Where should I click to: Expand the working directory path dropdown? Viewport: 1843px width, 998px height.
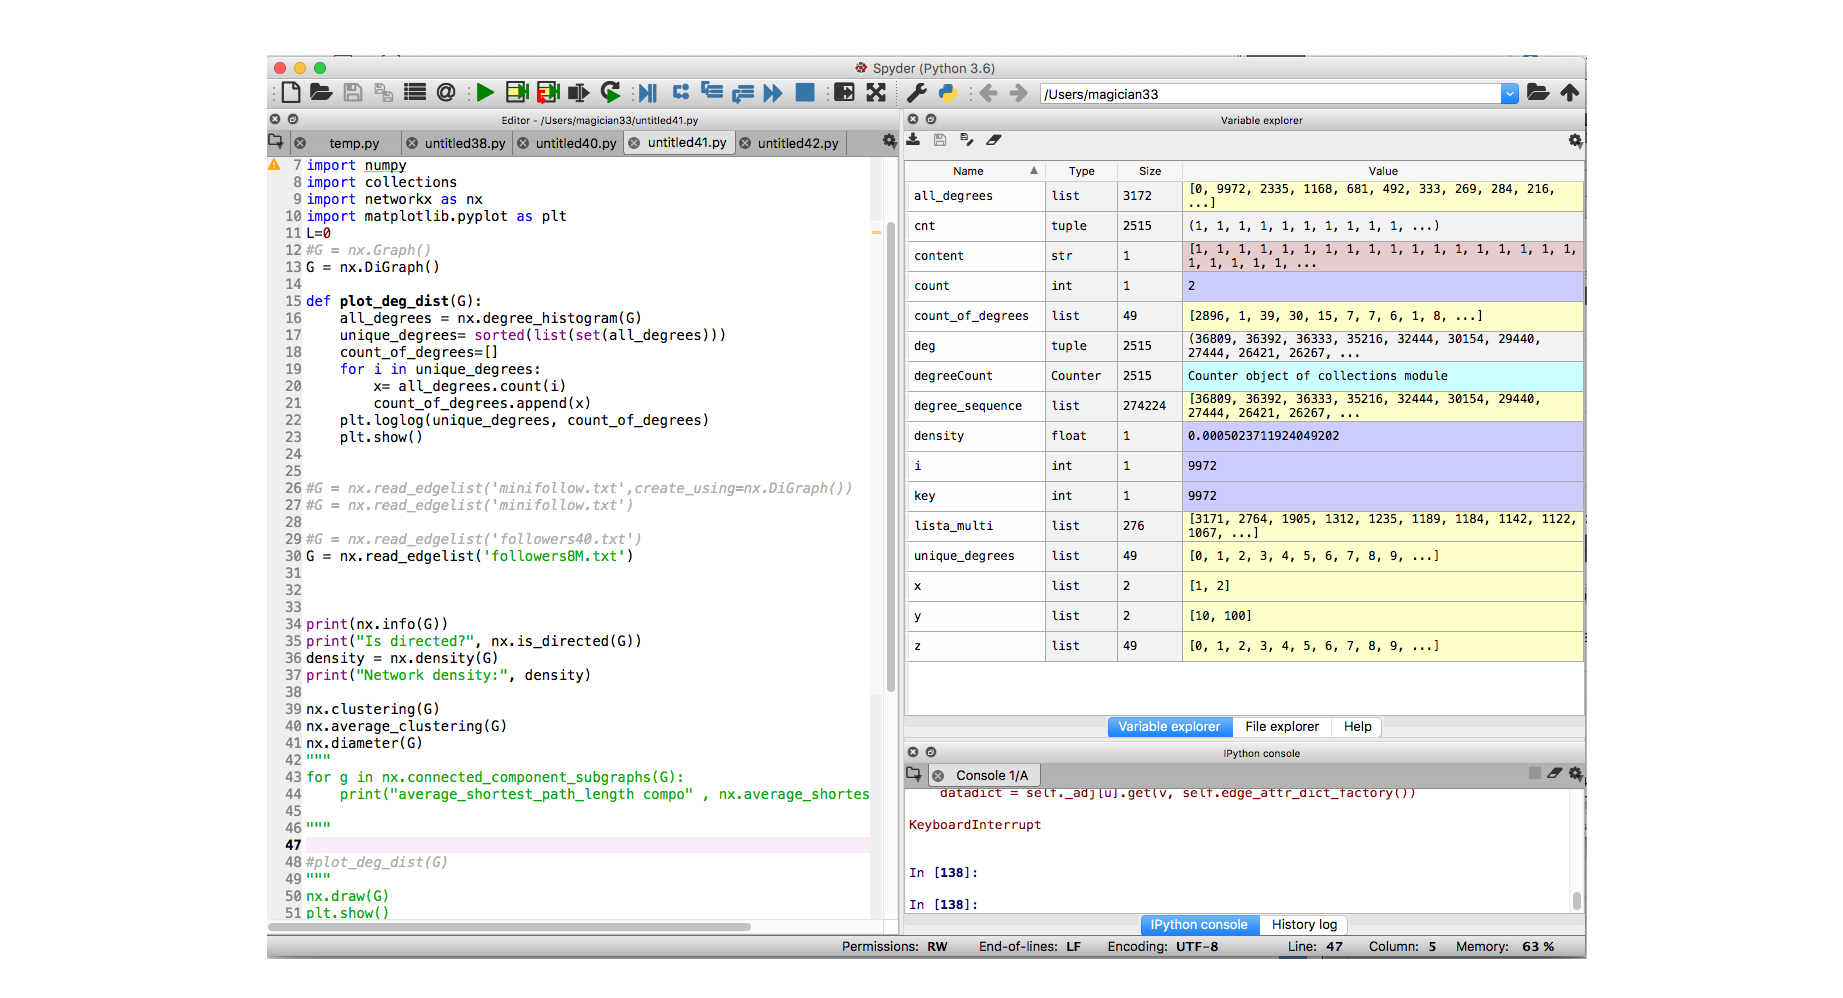1509,94
